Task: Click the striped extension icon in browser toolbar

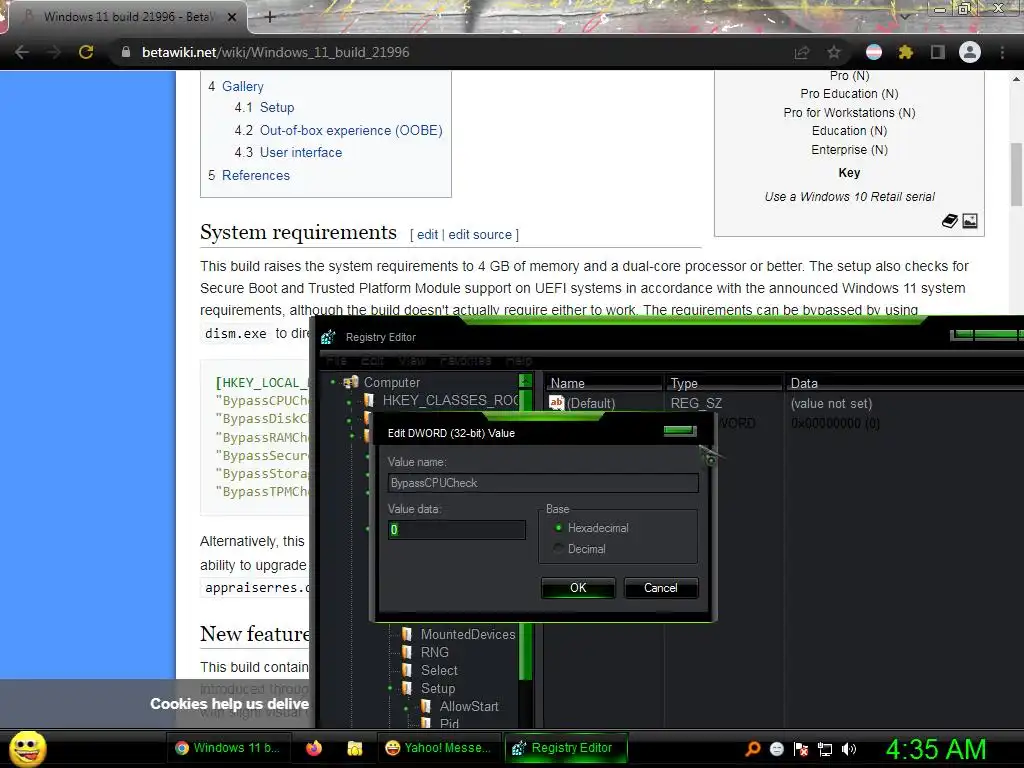Action: [x=874, y=52]
